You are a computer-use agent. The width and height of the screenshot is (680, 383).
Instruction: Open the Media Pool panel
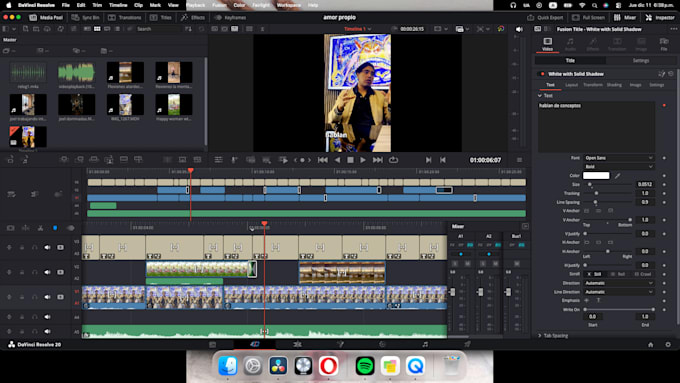point(46,18)
